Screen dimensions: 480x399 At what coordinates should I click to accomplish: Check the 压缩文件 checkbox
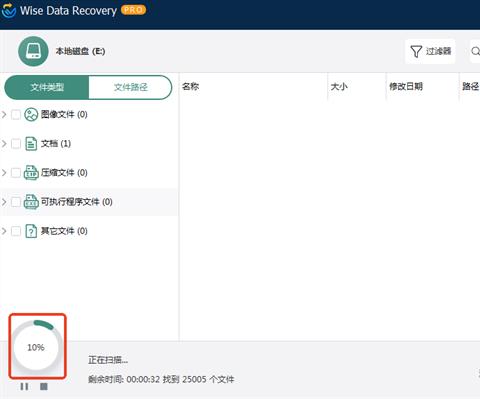[x=16, y=173]
